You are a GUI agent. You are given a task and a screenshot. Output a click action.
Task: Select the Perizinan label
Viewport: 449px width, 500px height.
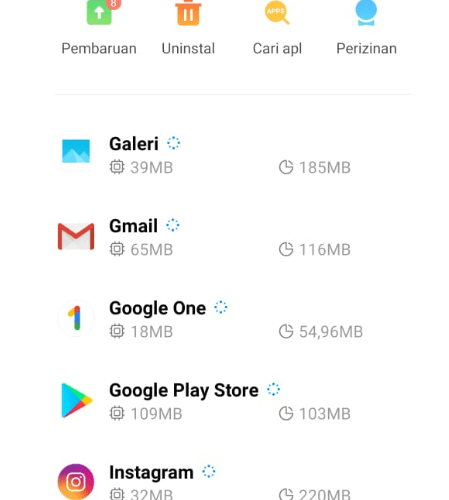point(366,49)
